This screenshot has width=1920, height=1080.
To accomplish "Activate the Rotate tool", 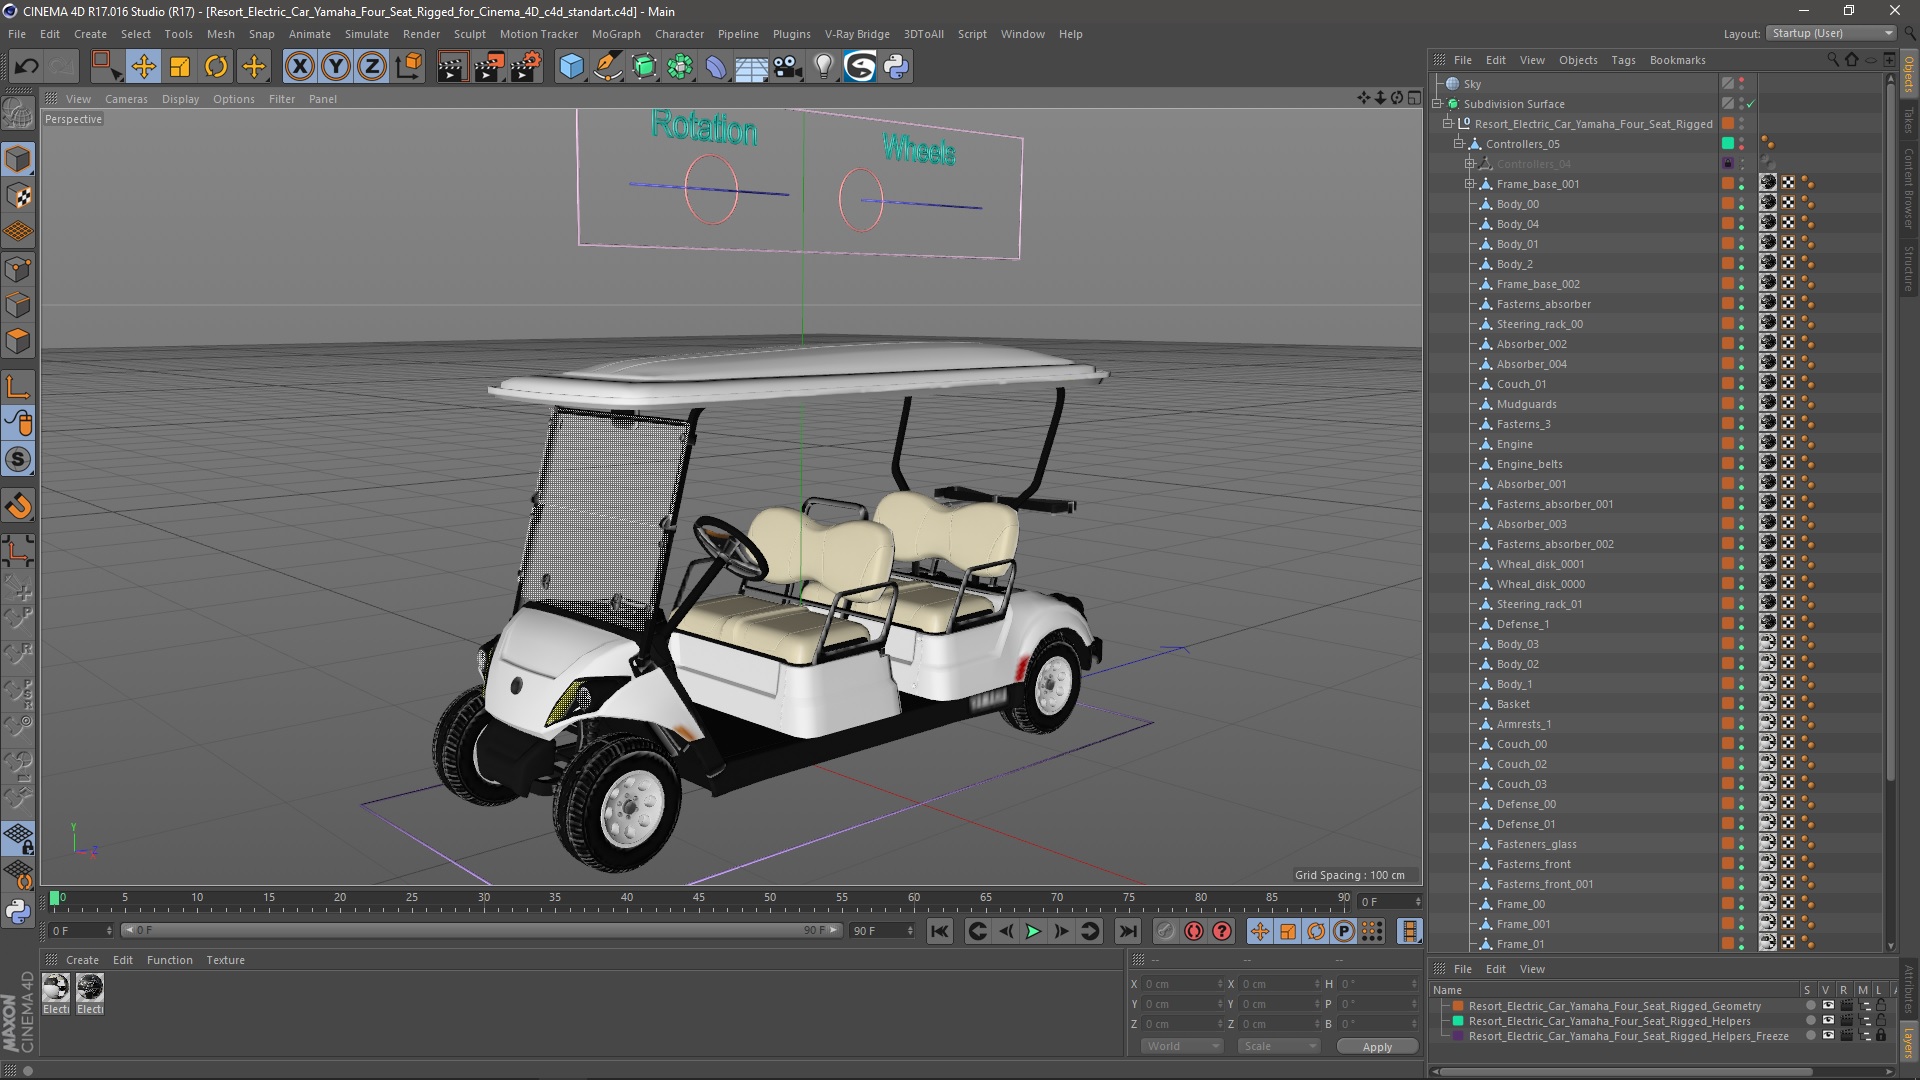I will point(216,67).
